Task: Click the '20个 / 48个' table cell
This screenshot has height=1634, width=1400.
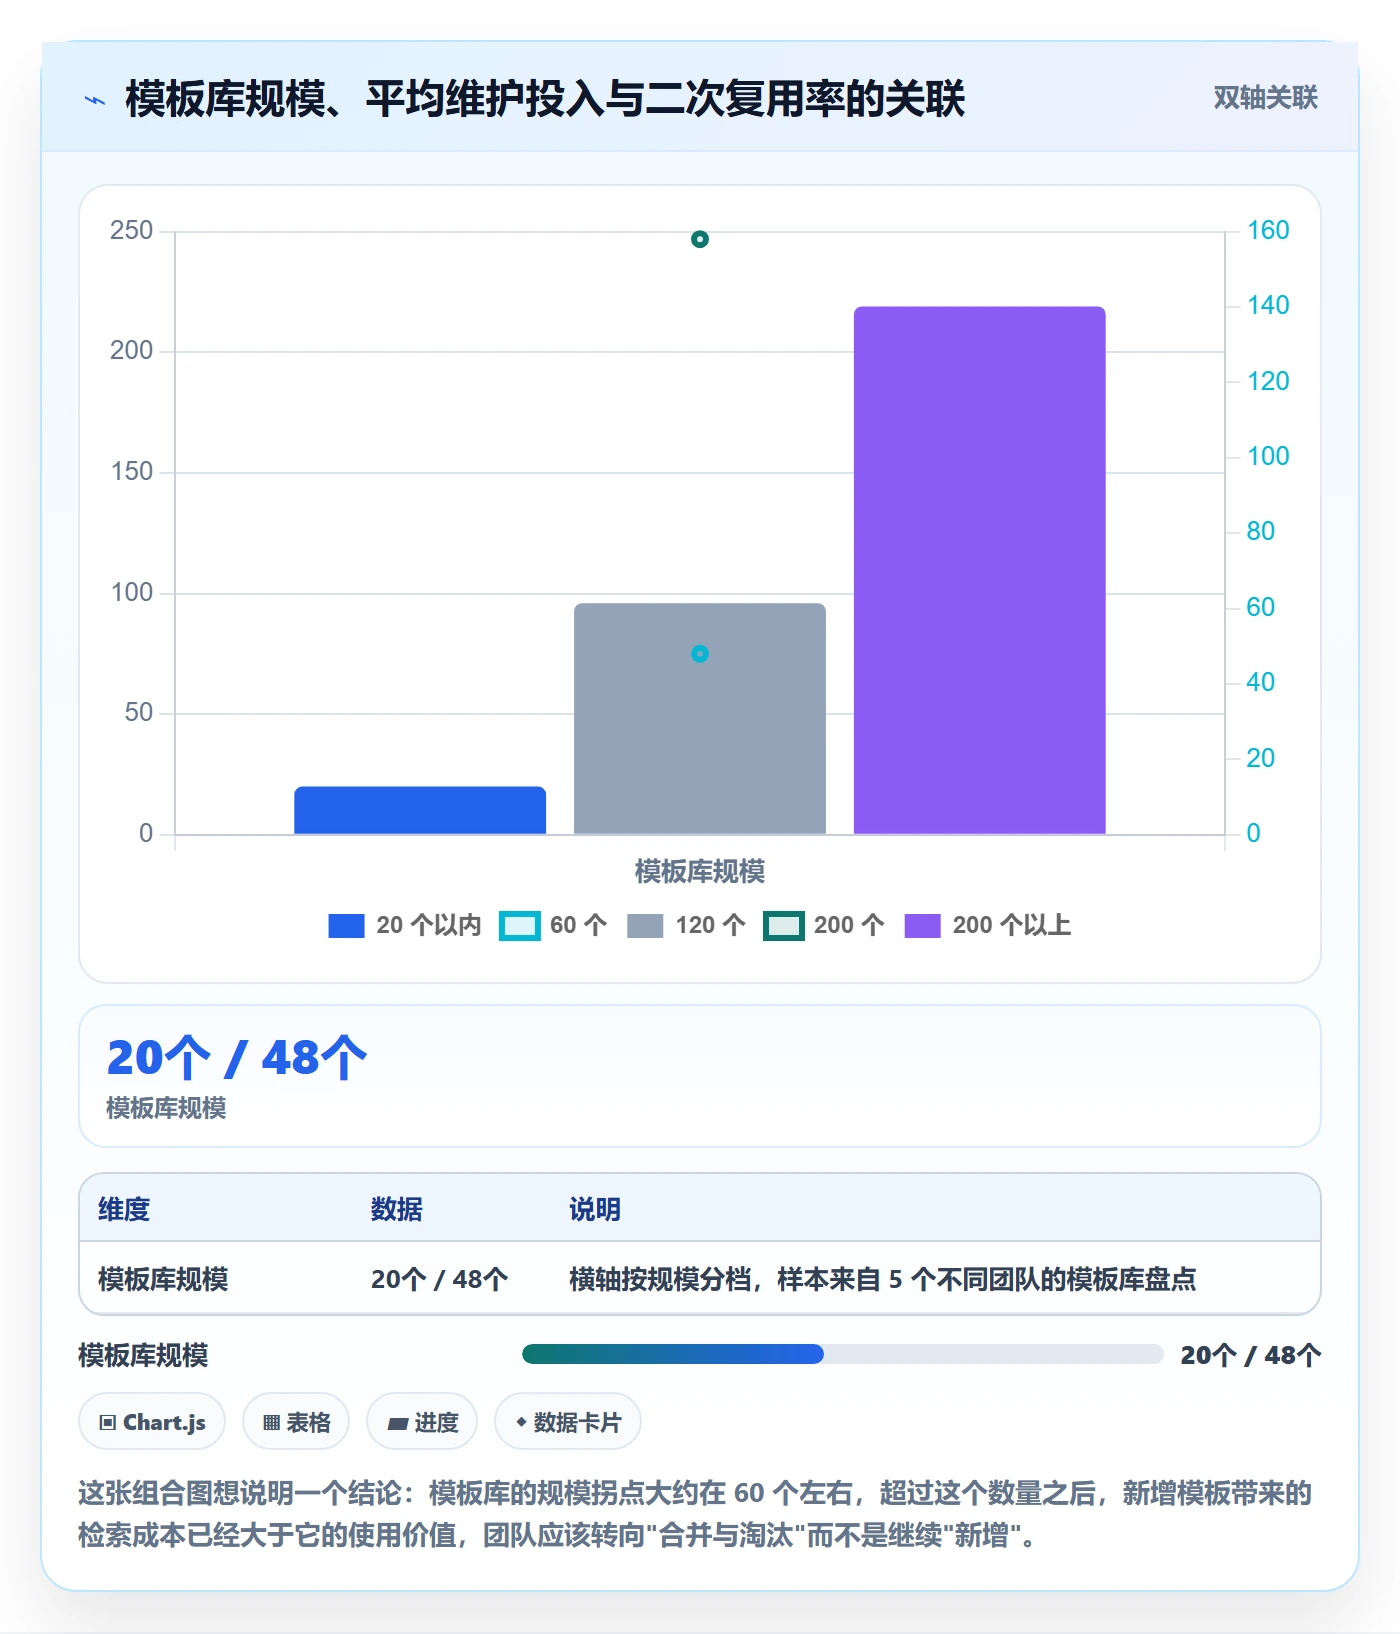Action: [440, 1279]
